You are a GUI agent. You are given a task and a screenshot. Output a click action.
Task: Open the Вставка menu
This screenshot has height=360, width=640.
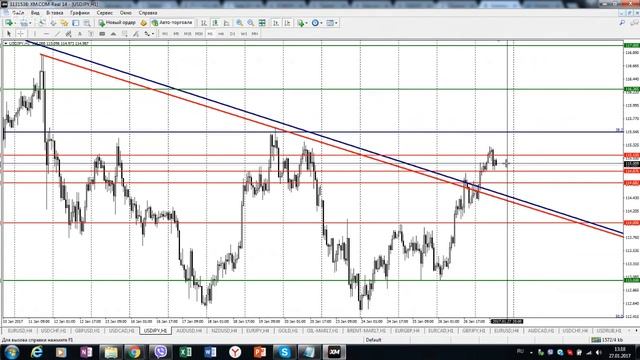[55, 13]
